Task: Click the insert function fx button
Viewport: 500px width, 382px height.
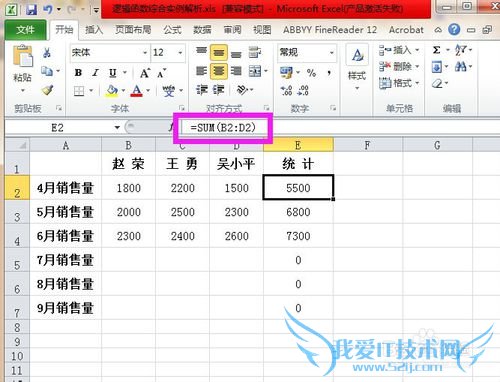Action: click(x=171, y=127)
